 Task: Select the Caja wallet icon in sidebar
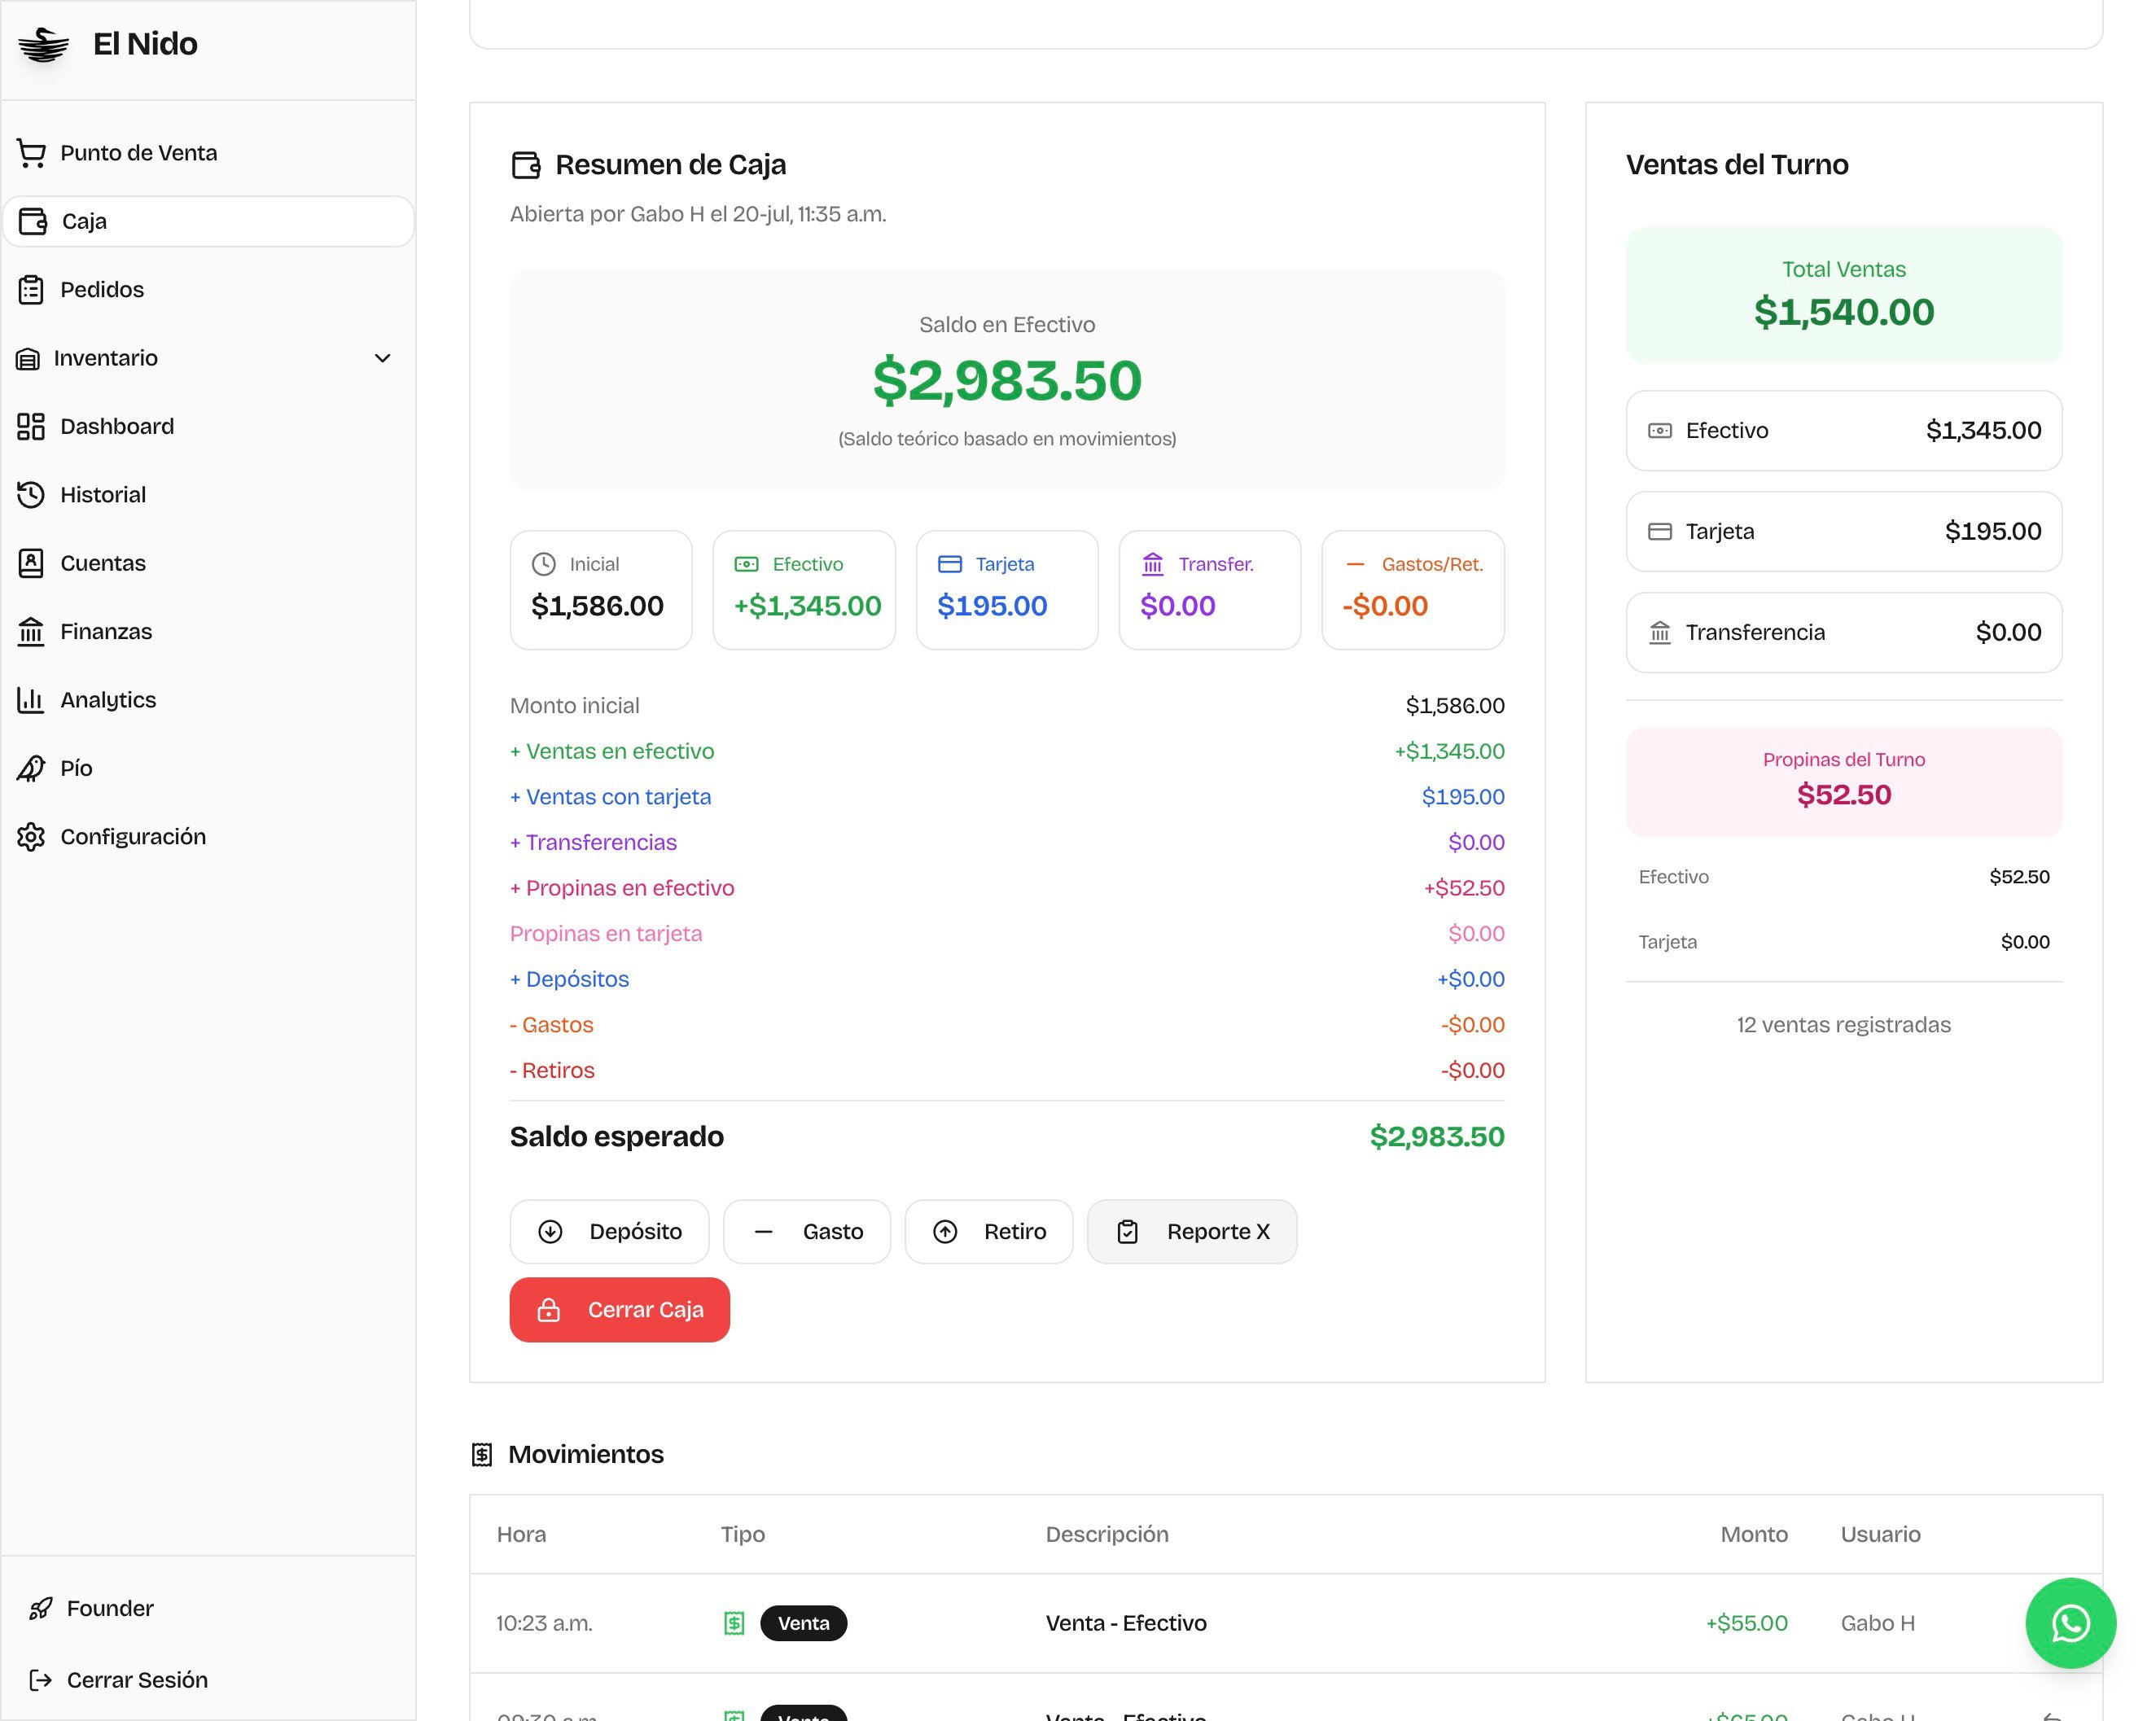(33, 221)
